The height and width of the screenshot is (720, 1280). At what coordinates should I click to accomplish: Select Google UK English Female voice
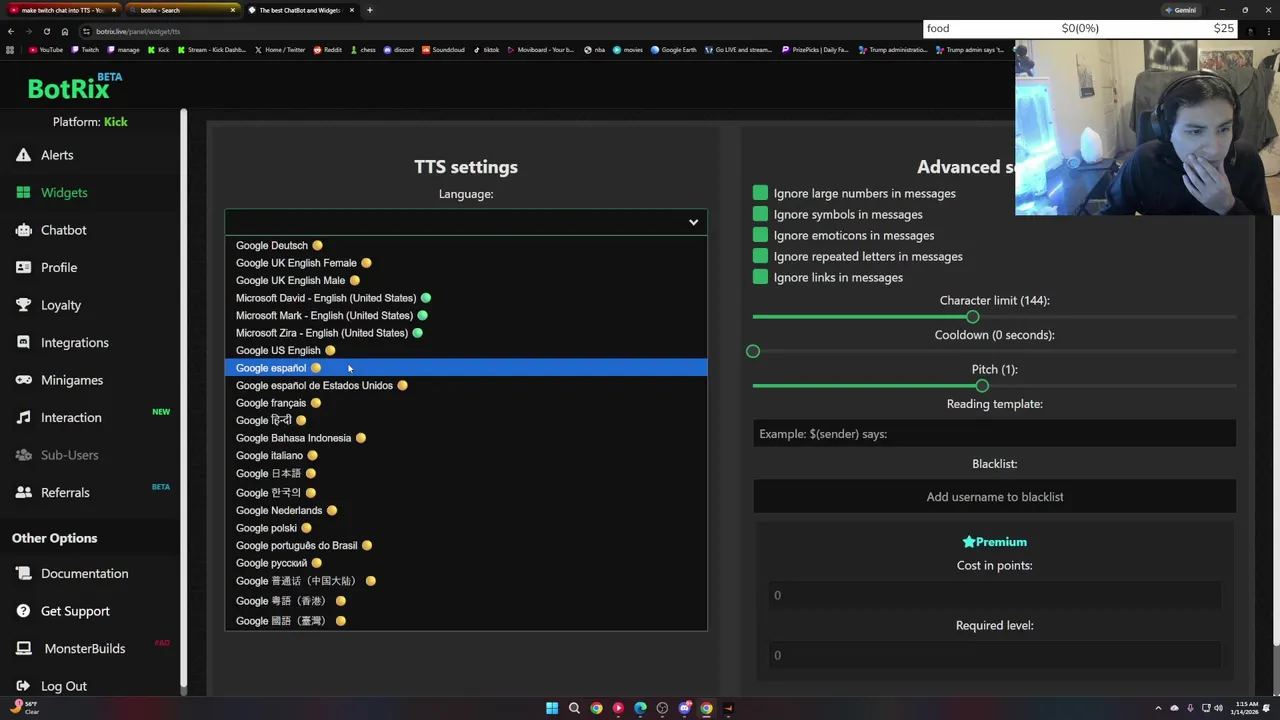466,263
